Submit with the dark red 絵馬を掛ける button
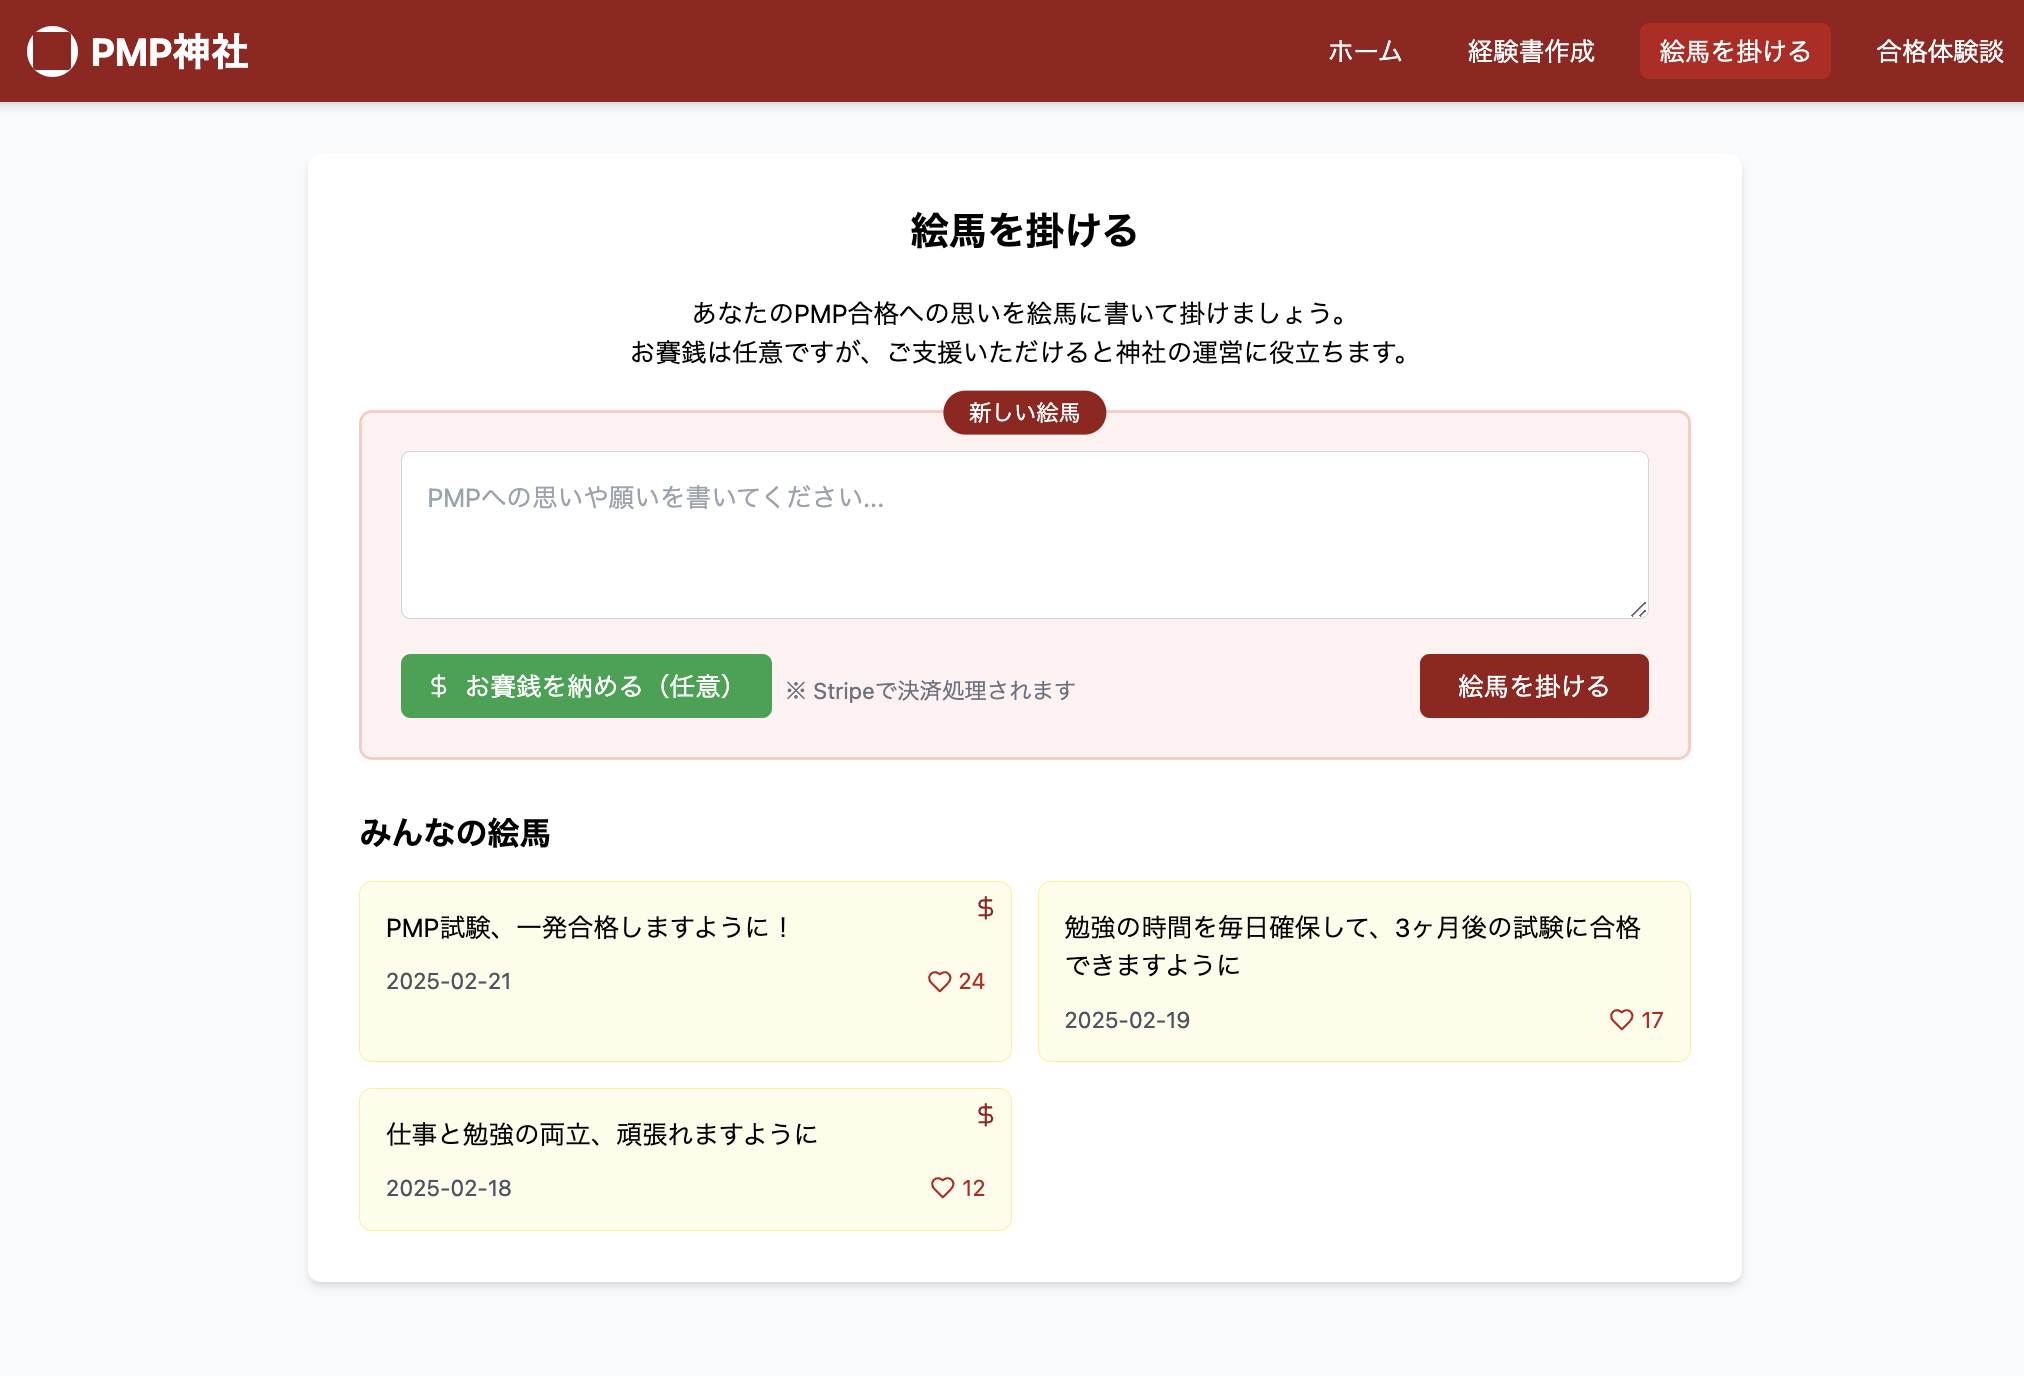2024x1376 pixels. [1533, 686]
